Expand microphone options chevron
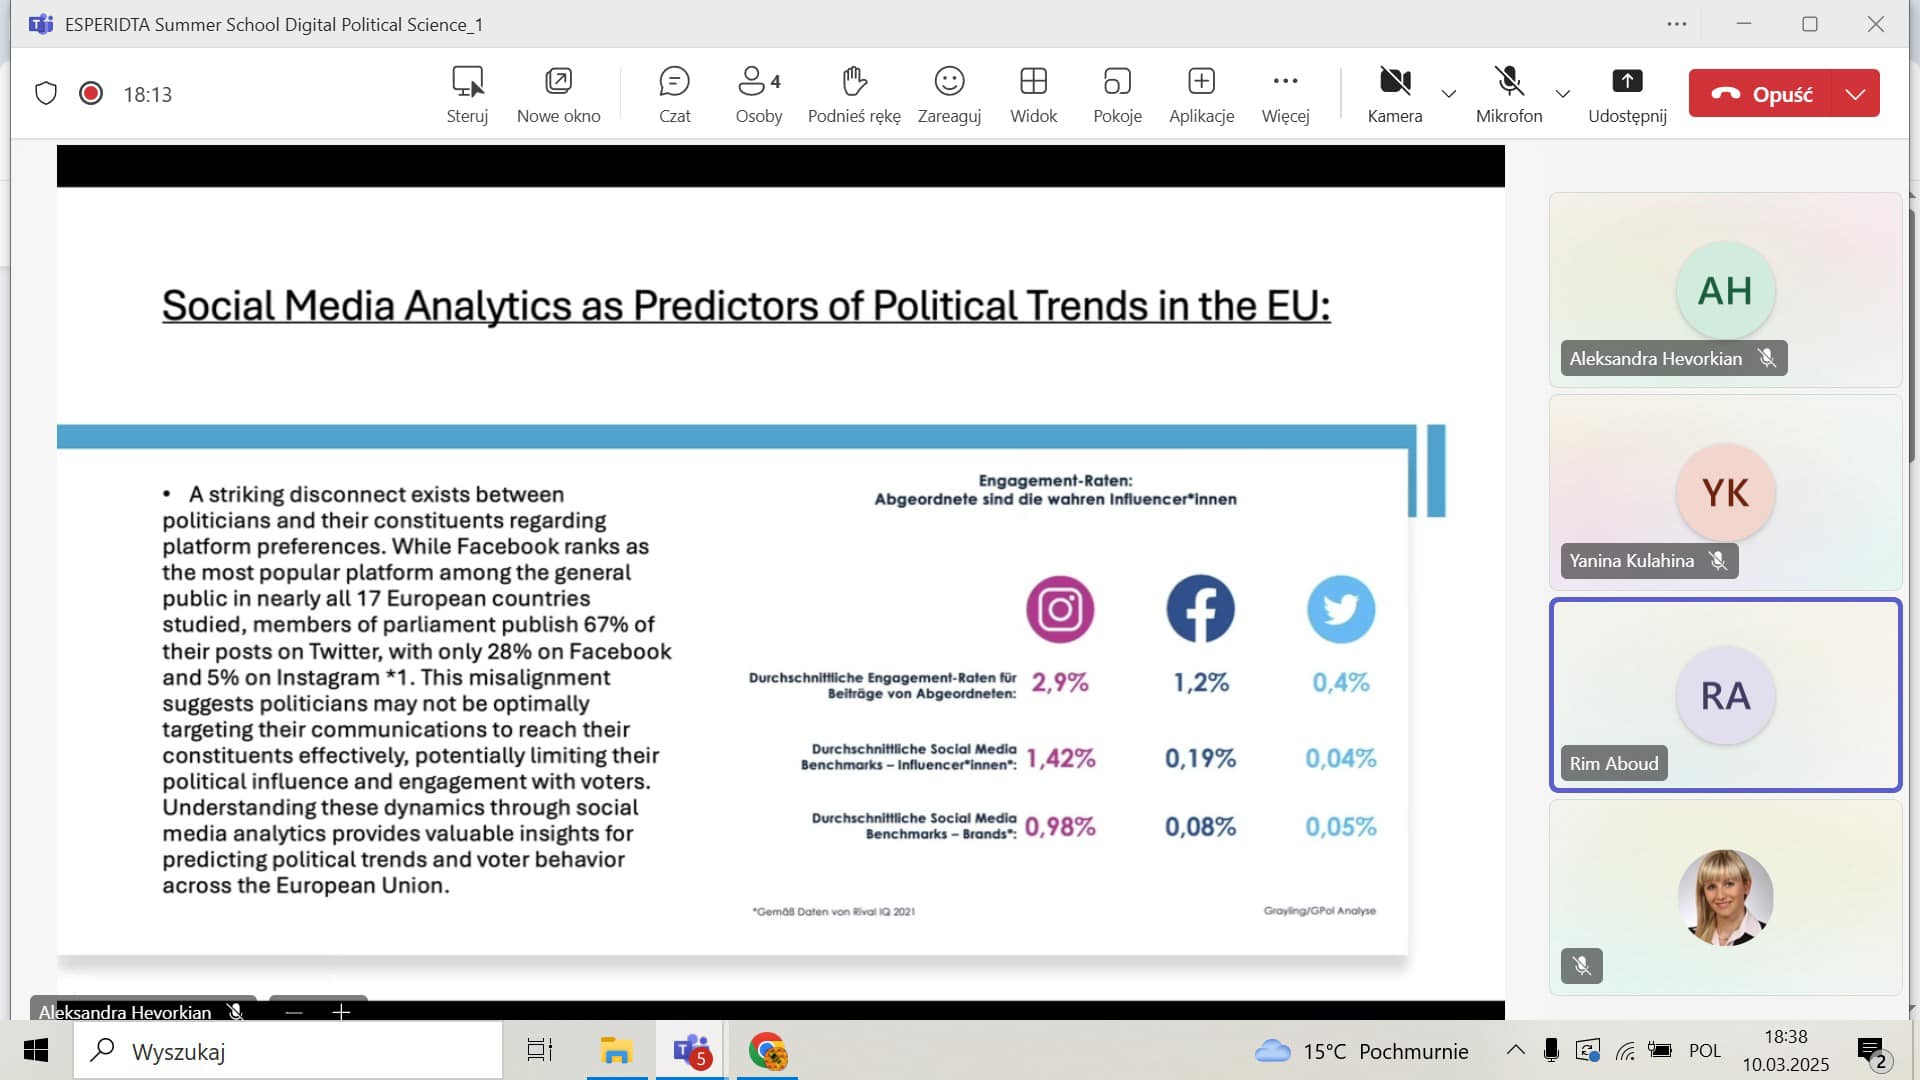 pyautogui.click(x=1562, y=94)
